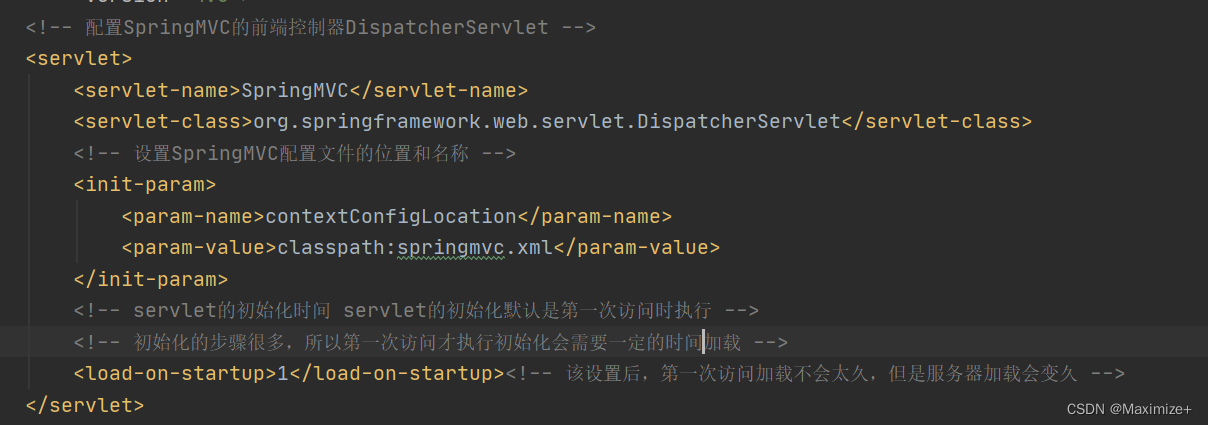Click the value 1 inside load-on-startup
Viewport: 1208px width, 425px height.
[x=283, y=374]
